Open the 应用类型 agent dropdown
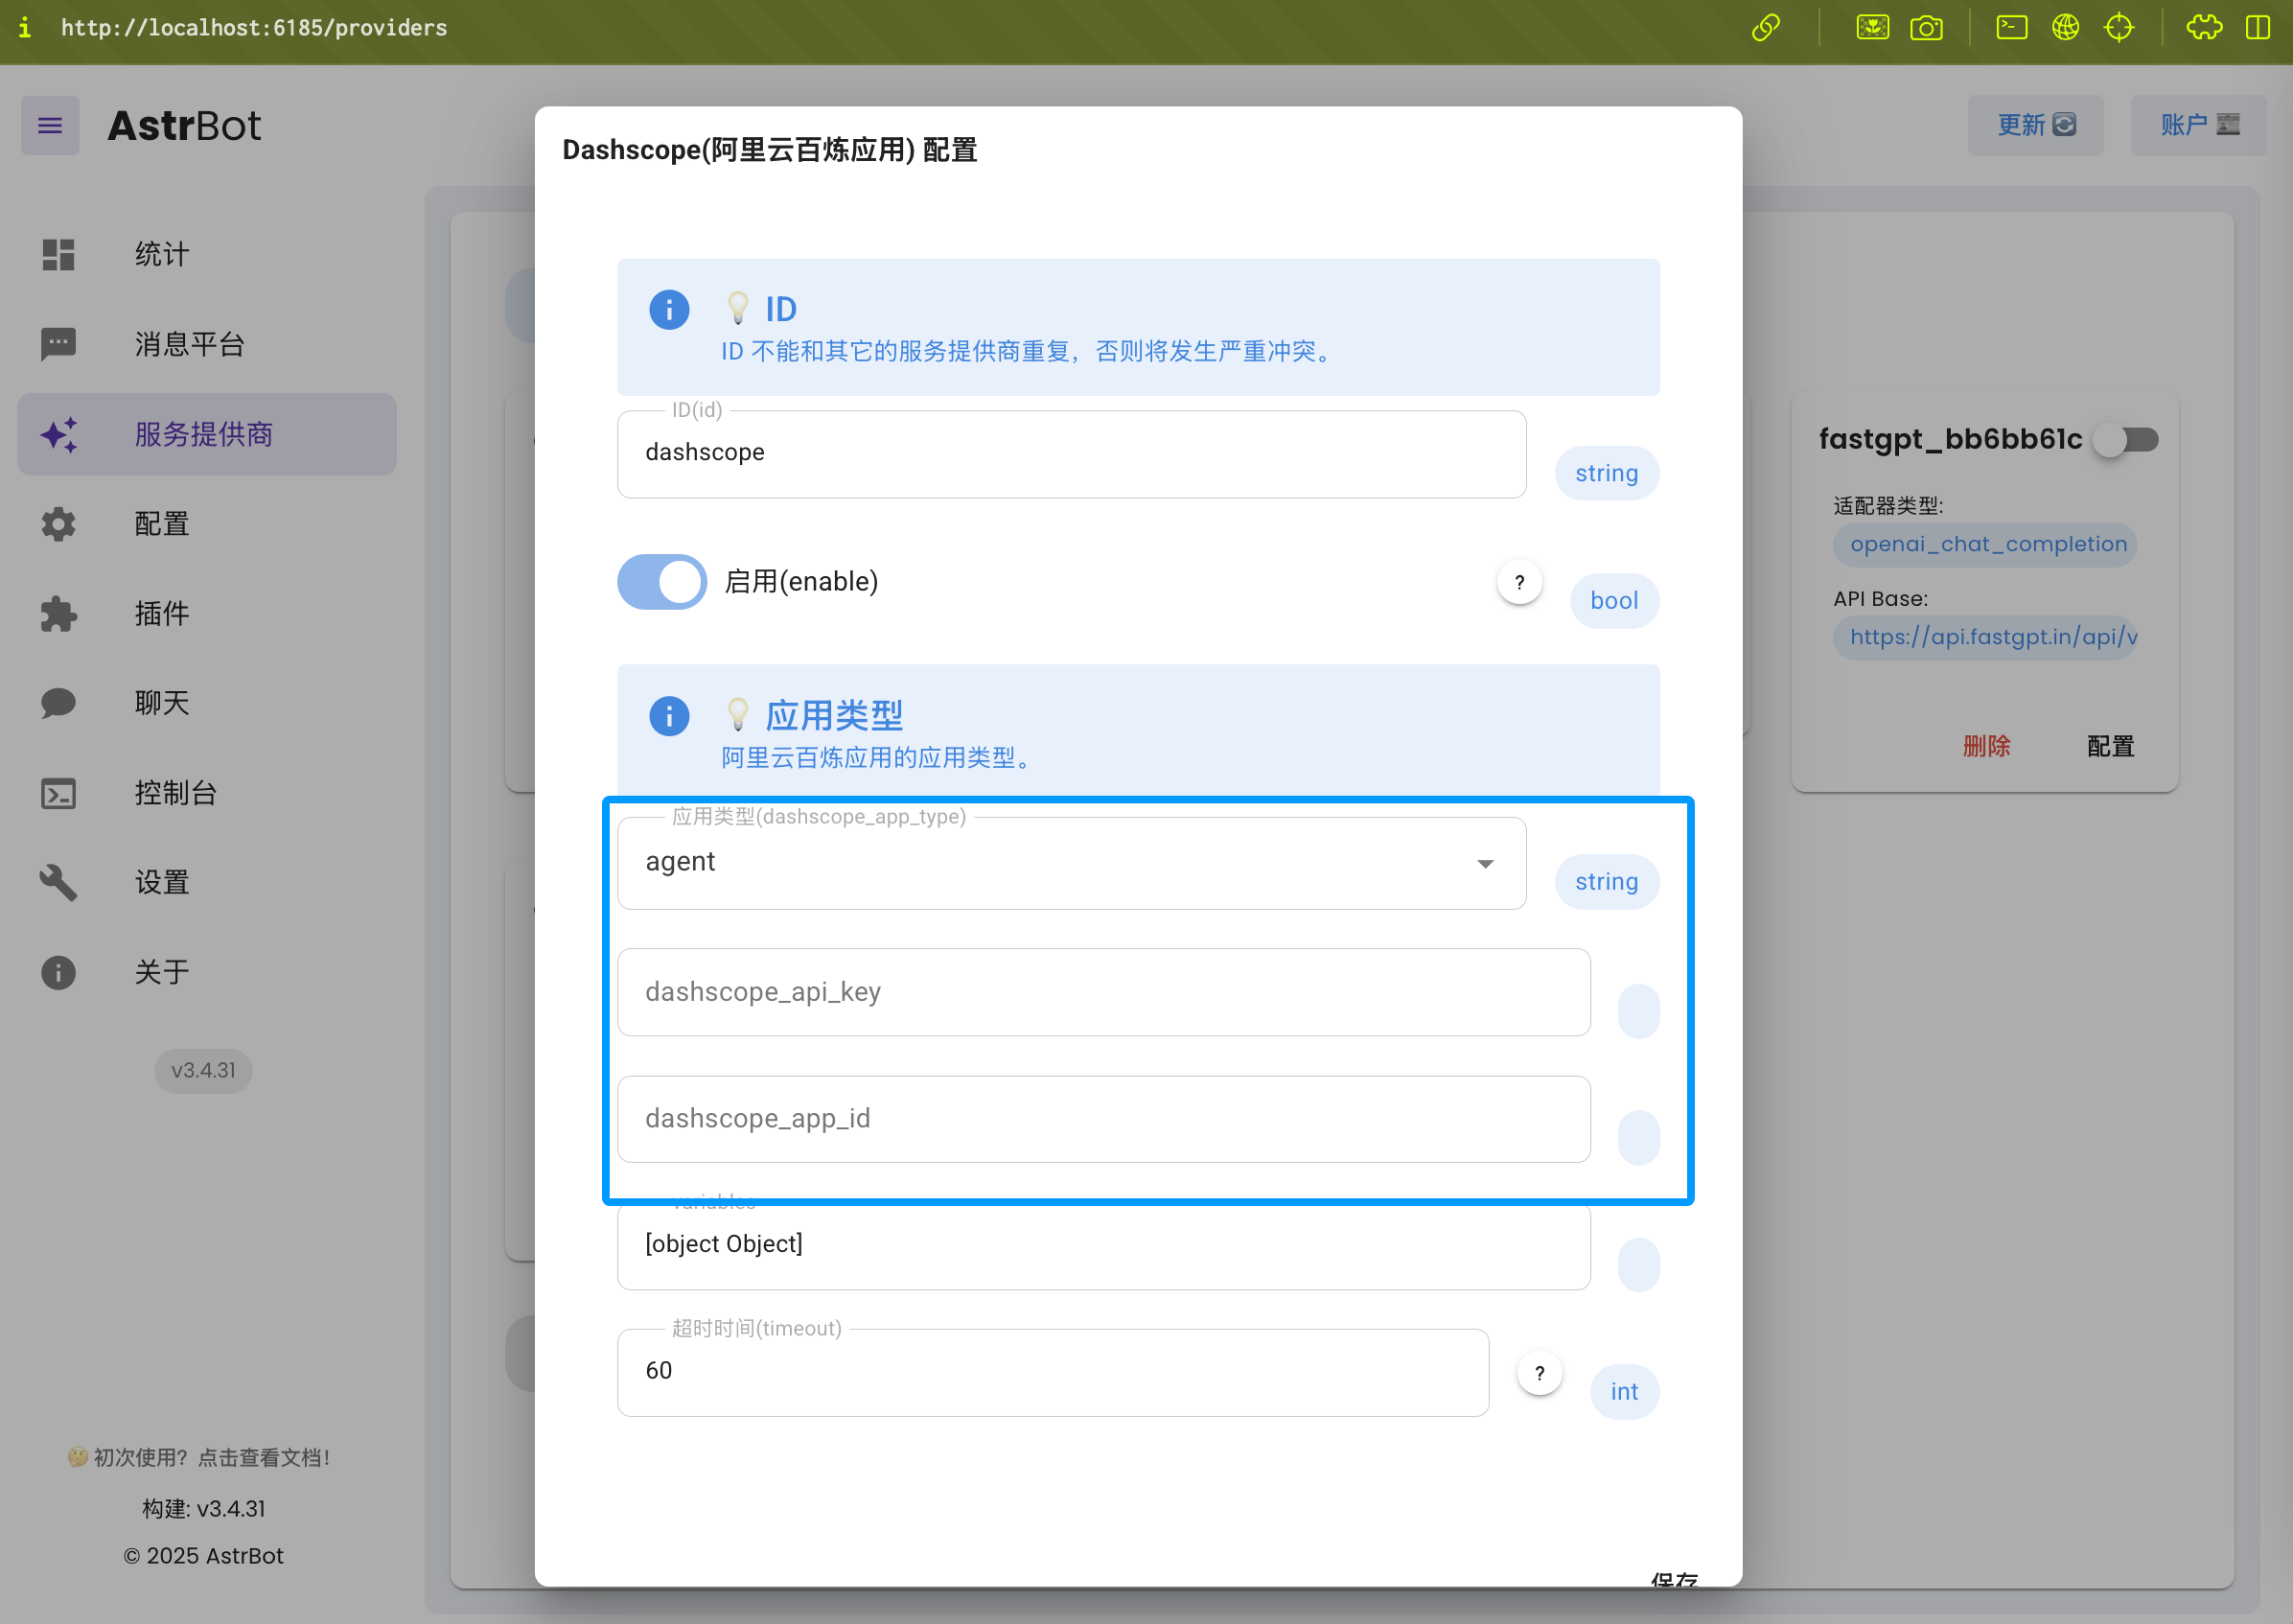Screen dimensions: 2293x1624 click(x=1071, y=863)
